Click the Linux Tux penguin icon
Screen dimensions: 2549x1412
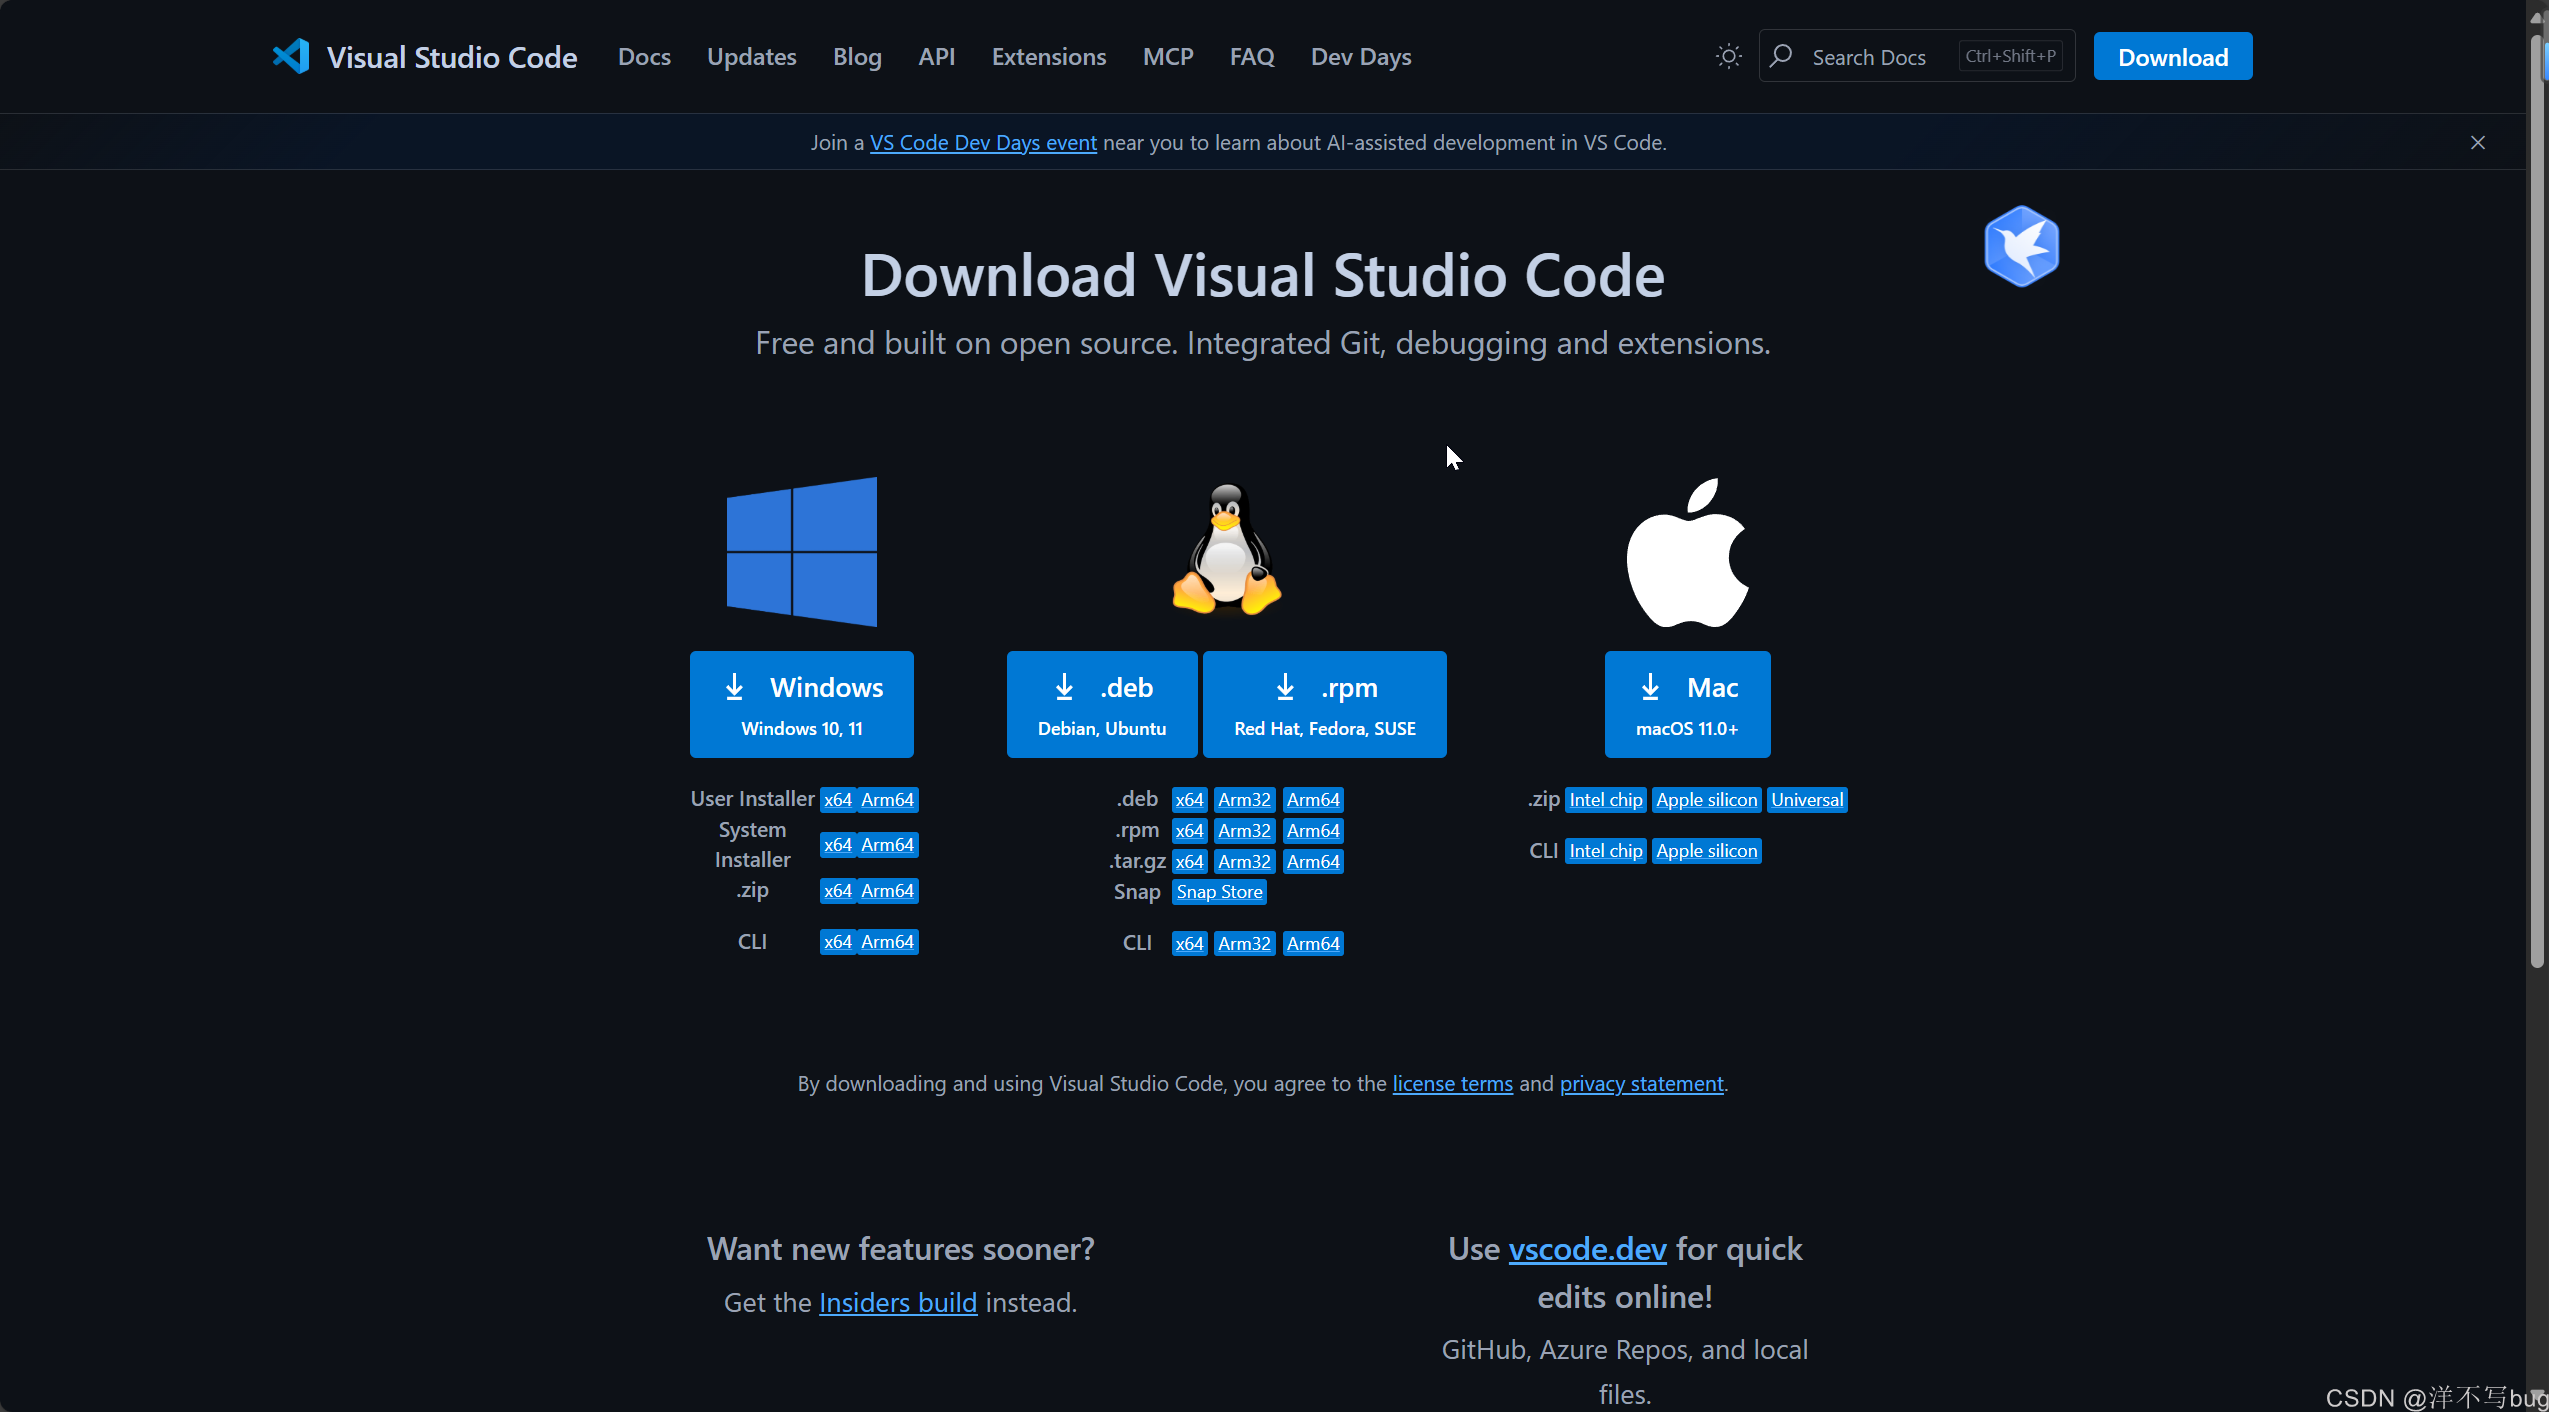click(1226, 549)
